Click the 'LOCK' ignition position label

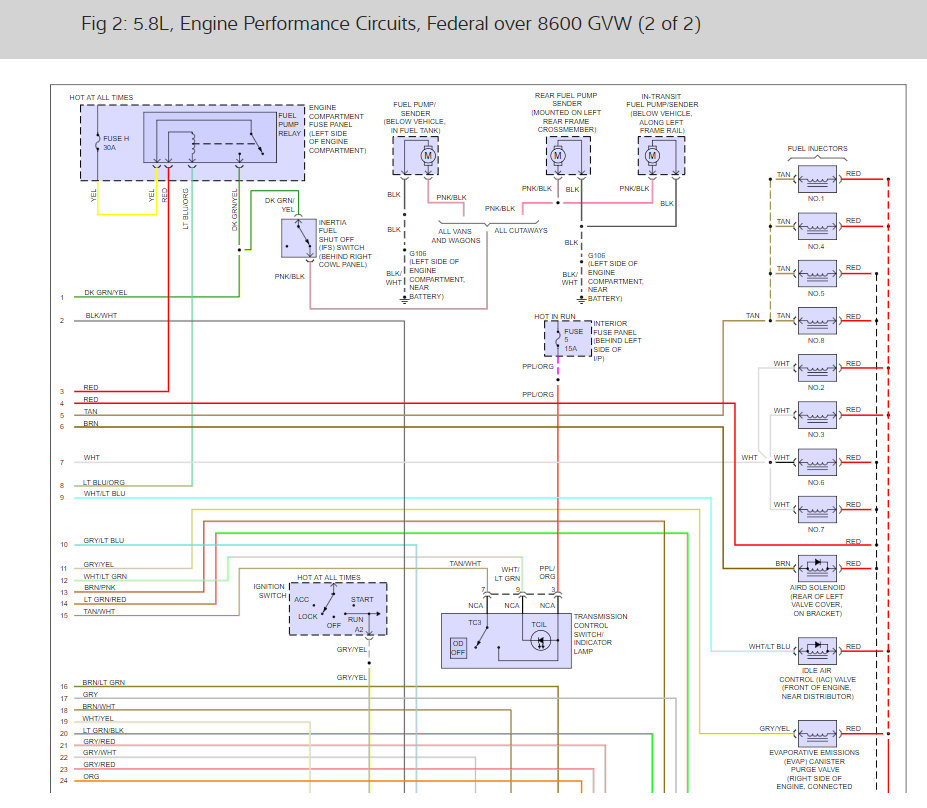point(307,616)
